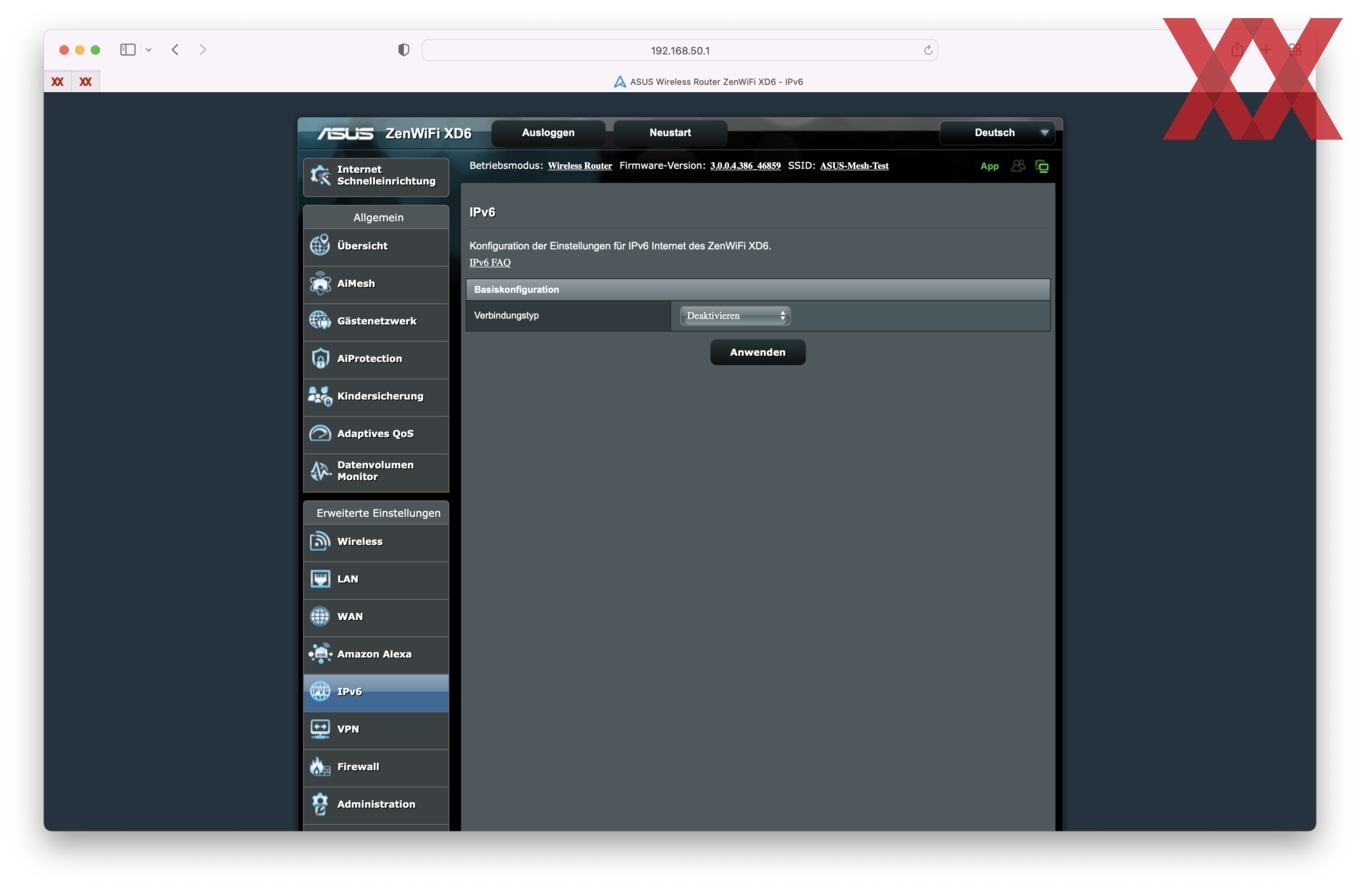The image size is (1360, 889).
Task: Click the Neustart button
Action: (670, 133)
